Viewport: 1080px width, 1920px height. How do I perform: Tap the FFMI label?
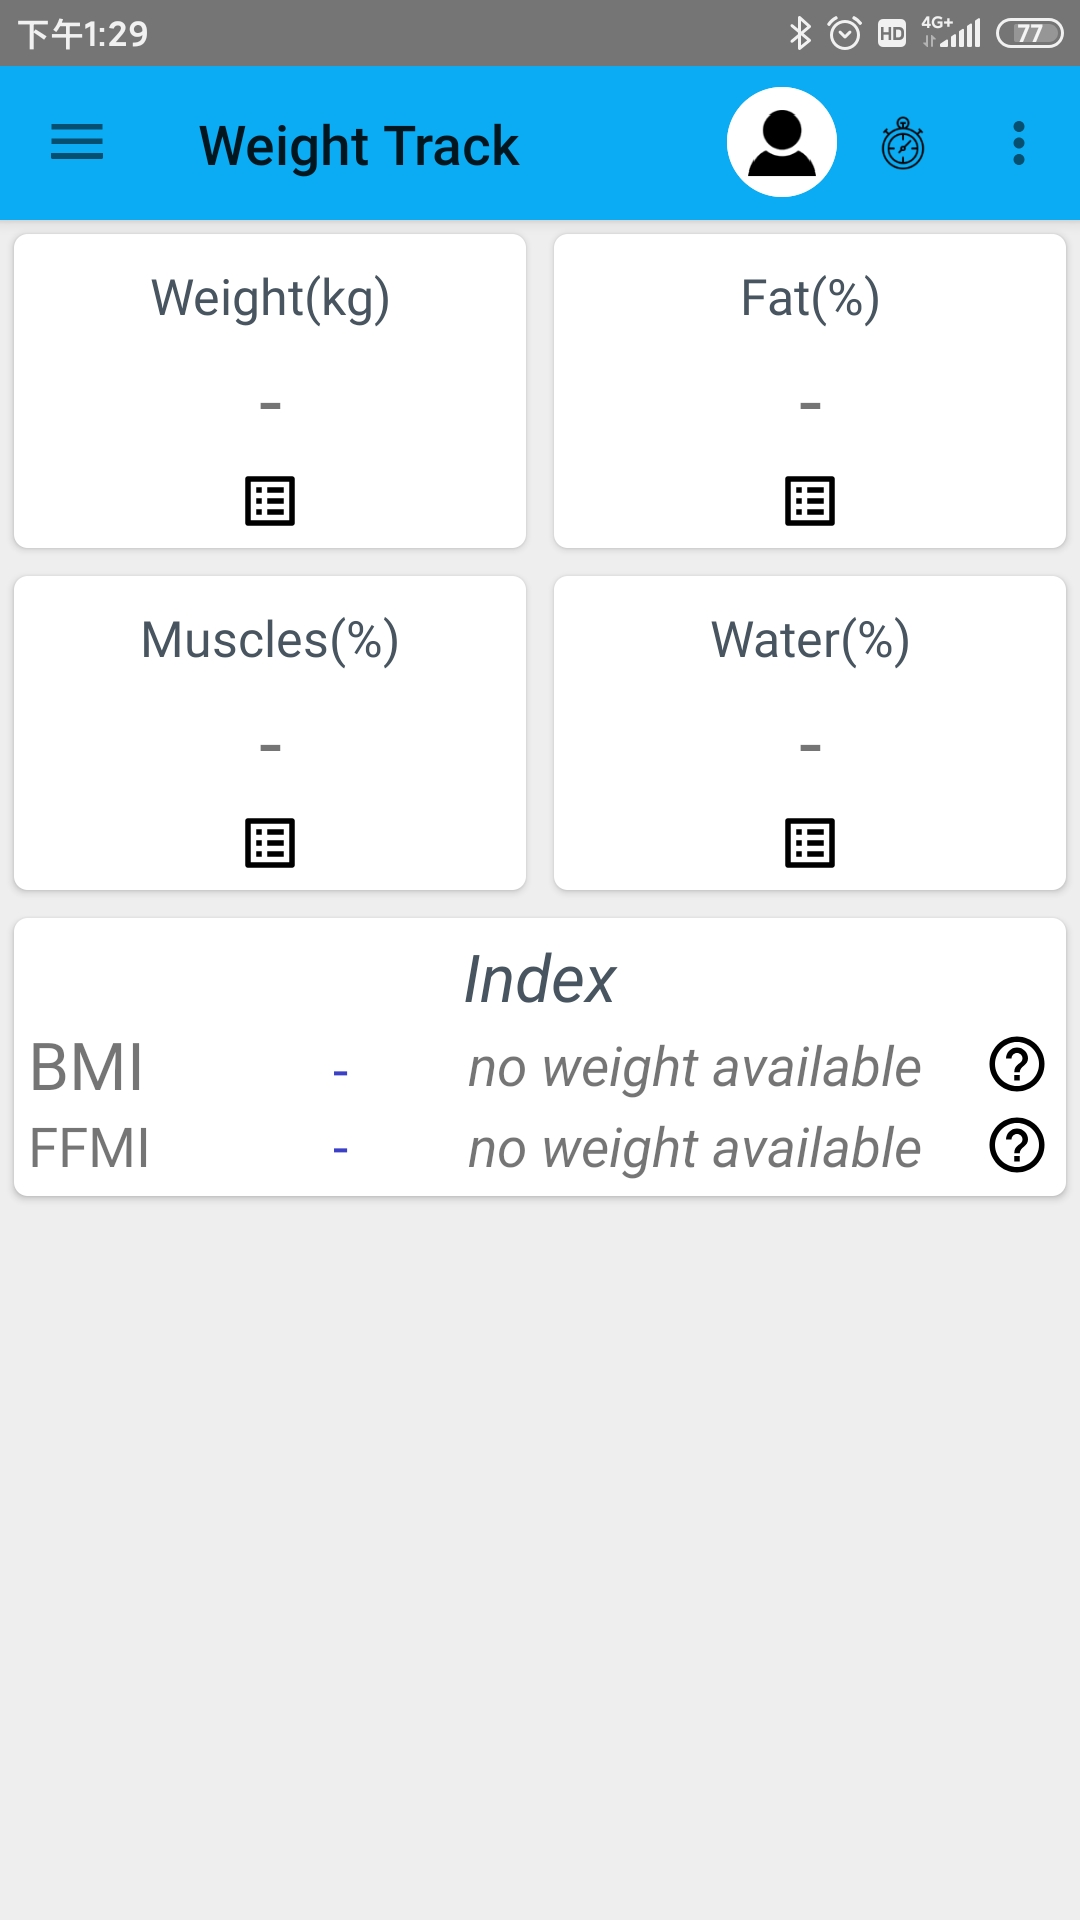(90, 1148)
